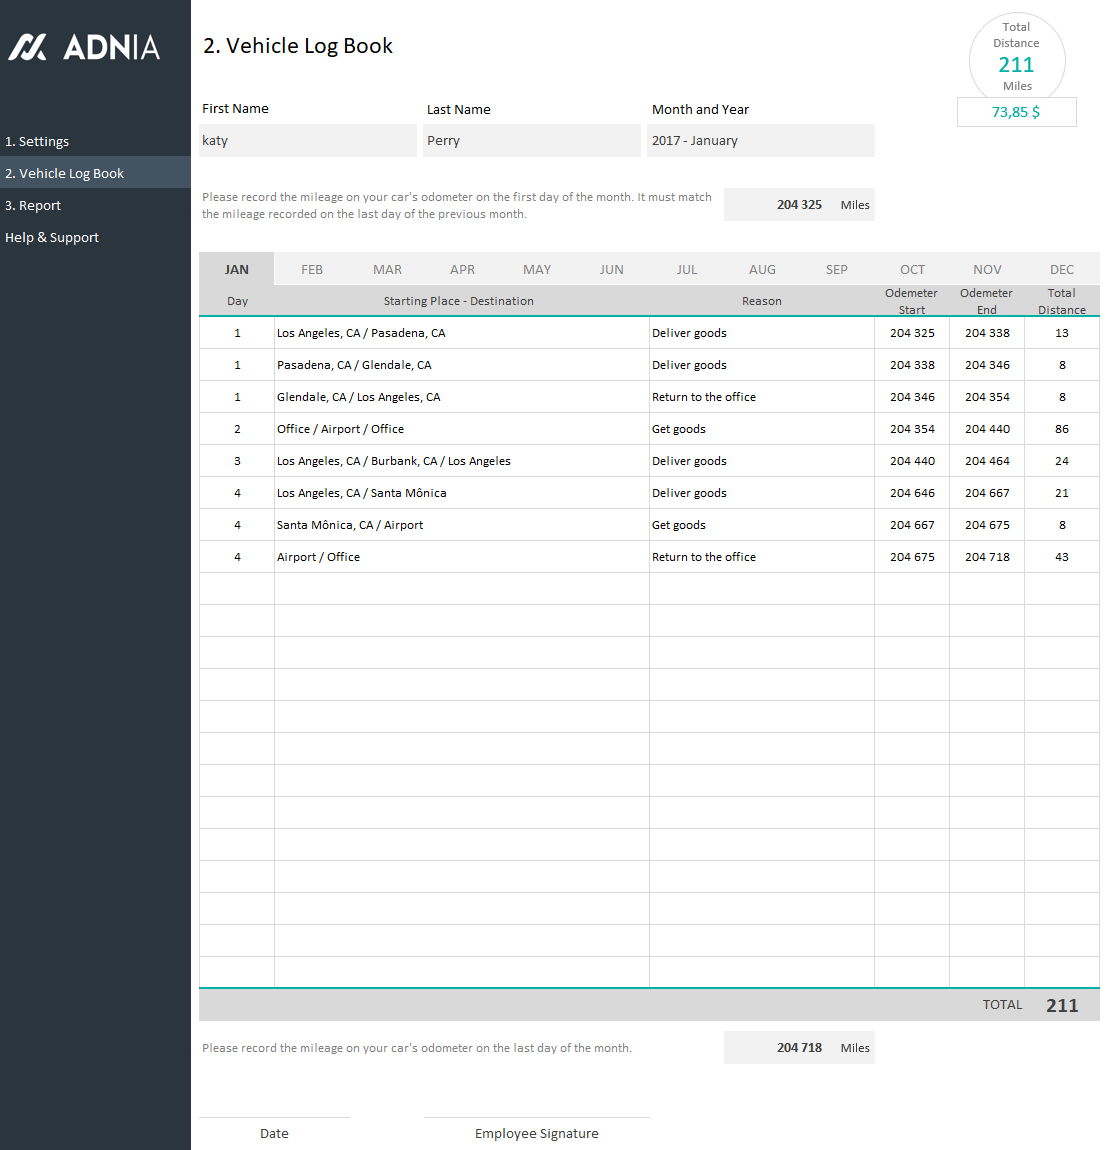1107x1150 pixels.
Task: Open the JUN month tab
Action: point(611,269)
